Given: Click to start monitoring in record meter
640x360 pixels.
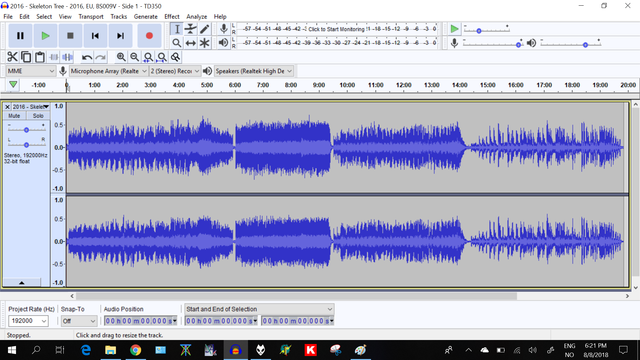Looking at the screenshot, I should coord(336,29).
